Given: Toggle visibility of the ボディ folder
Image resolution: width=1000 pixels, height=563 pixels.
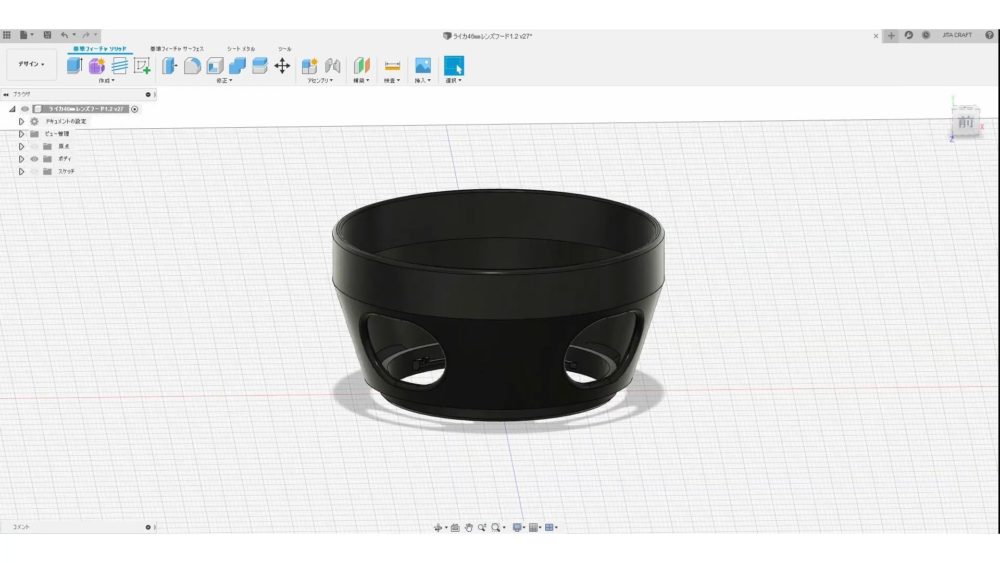Looking at the screenshot, I should (34, 159).
